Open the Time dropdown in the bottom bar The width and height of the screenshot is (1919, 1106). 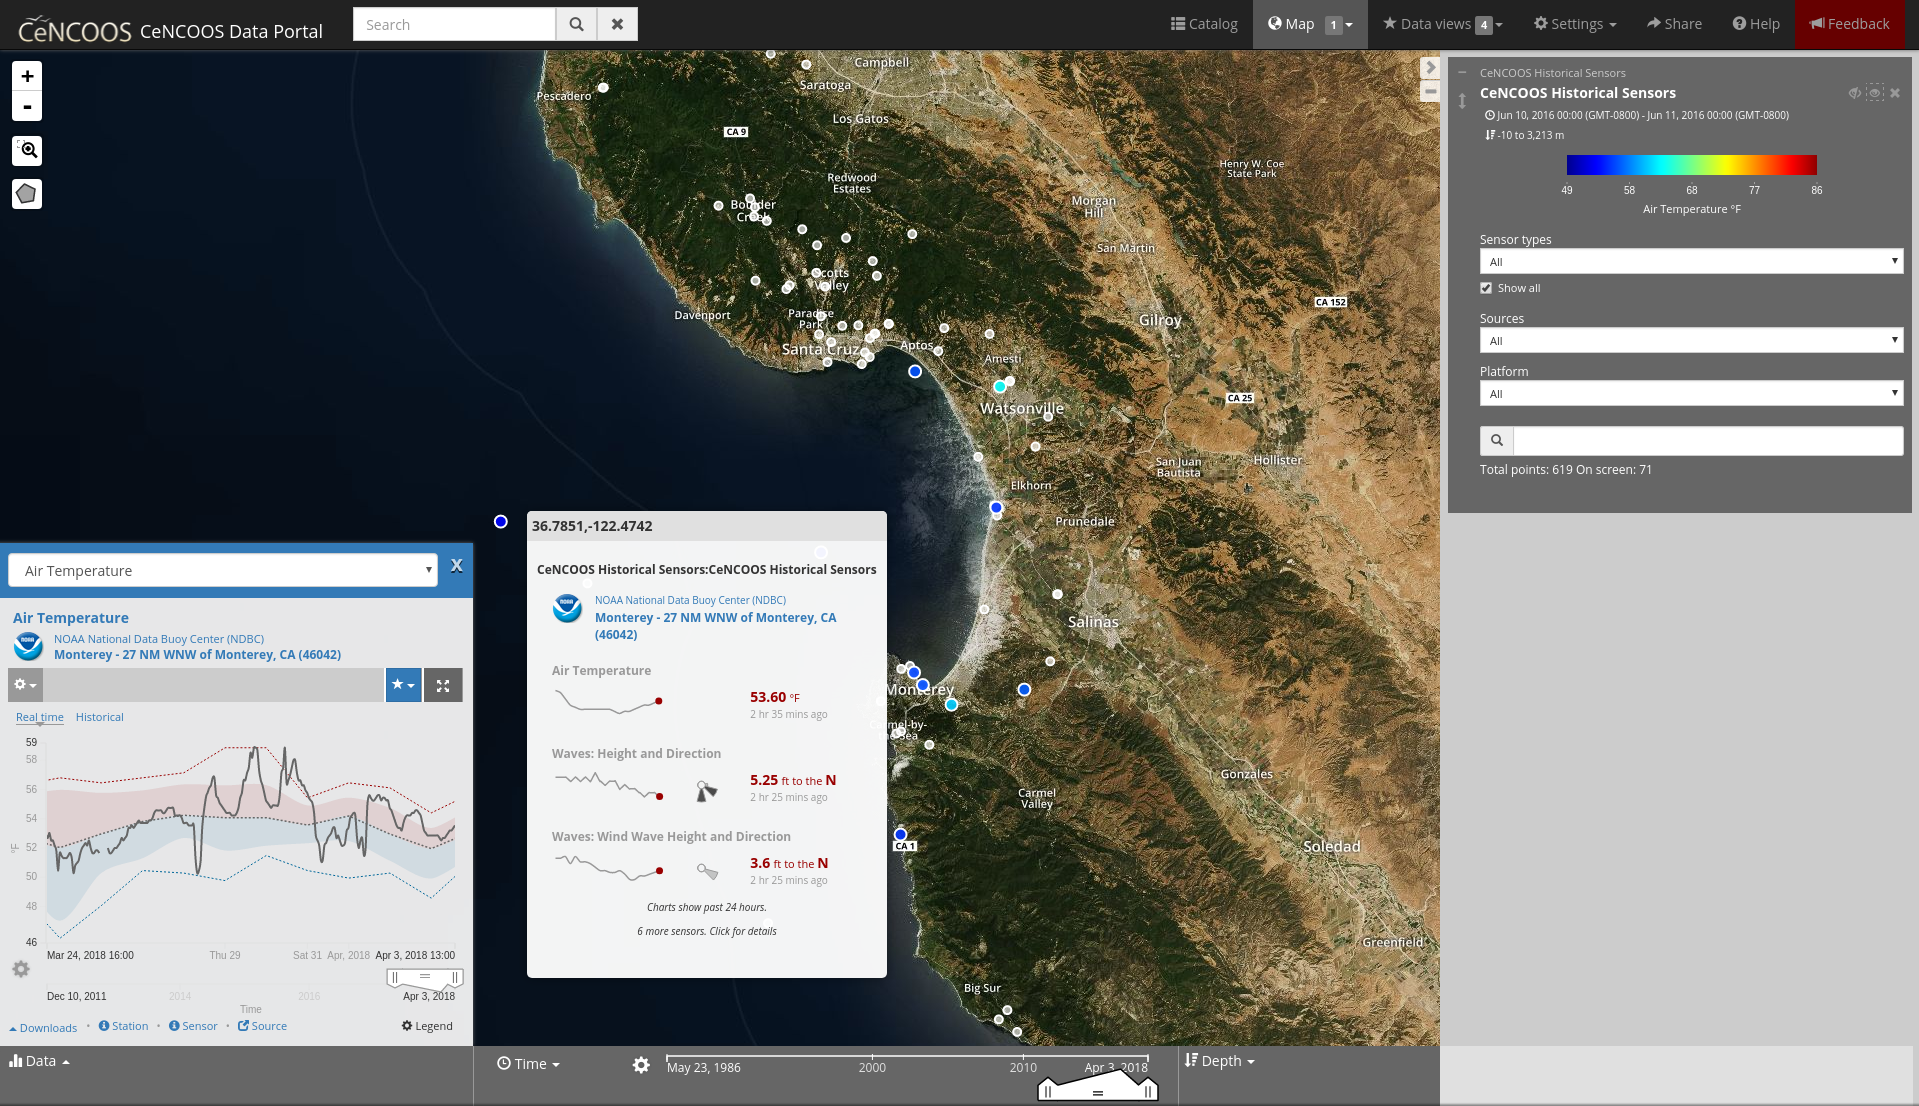click(x=528, y=1064)
